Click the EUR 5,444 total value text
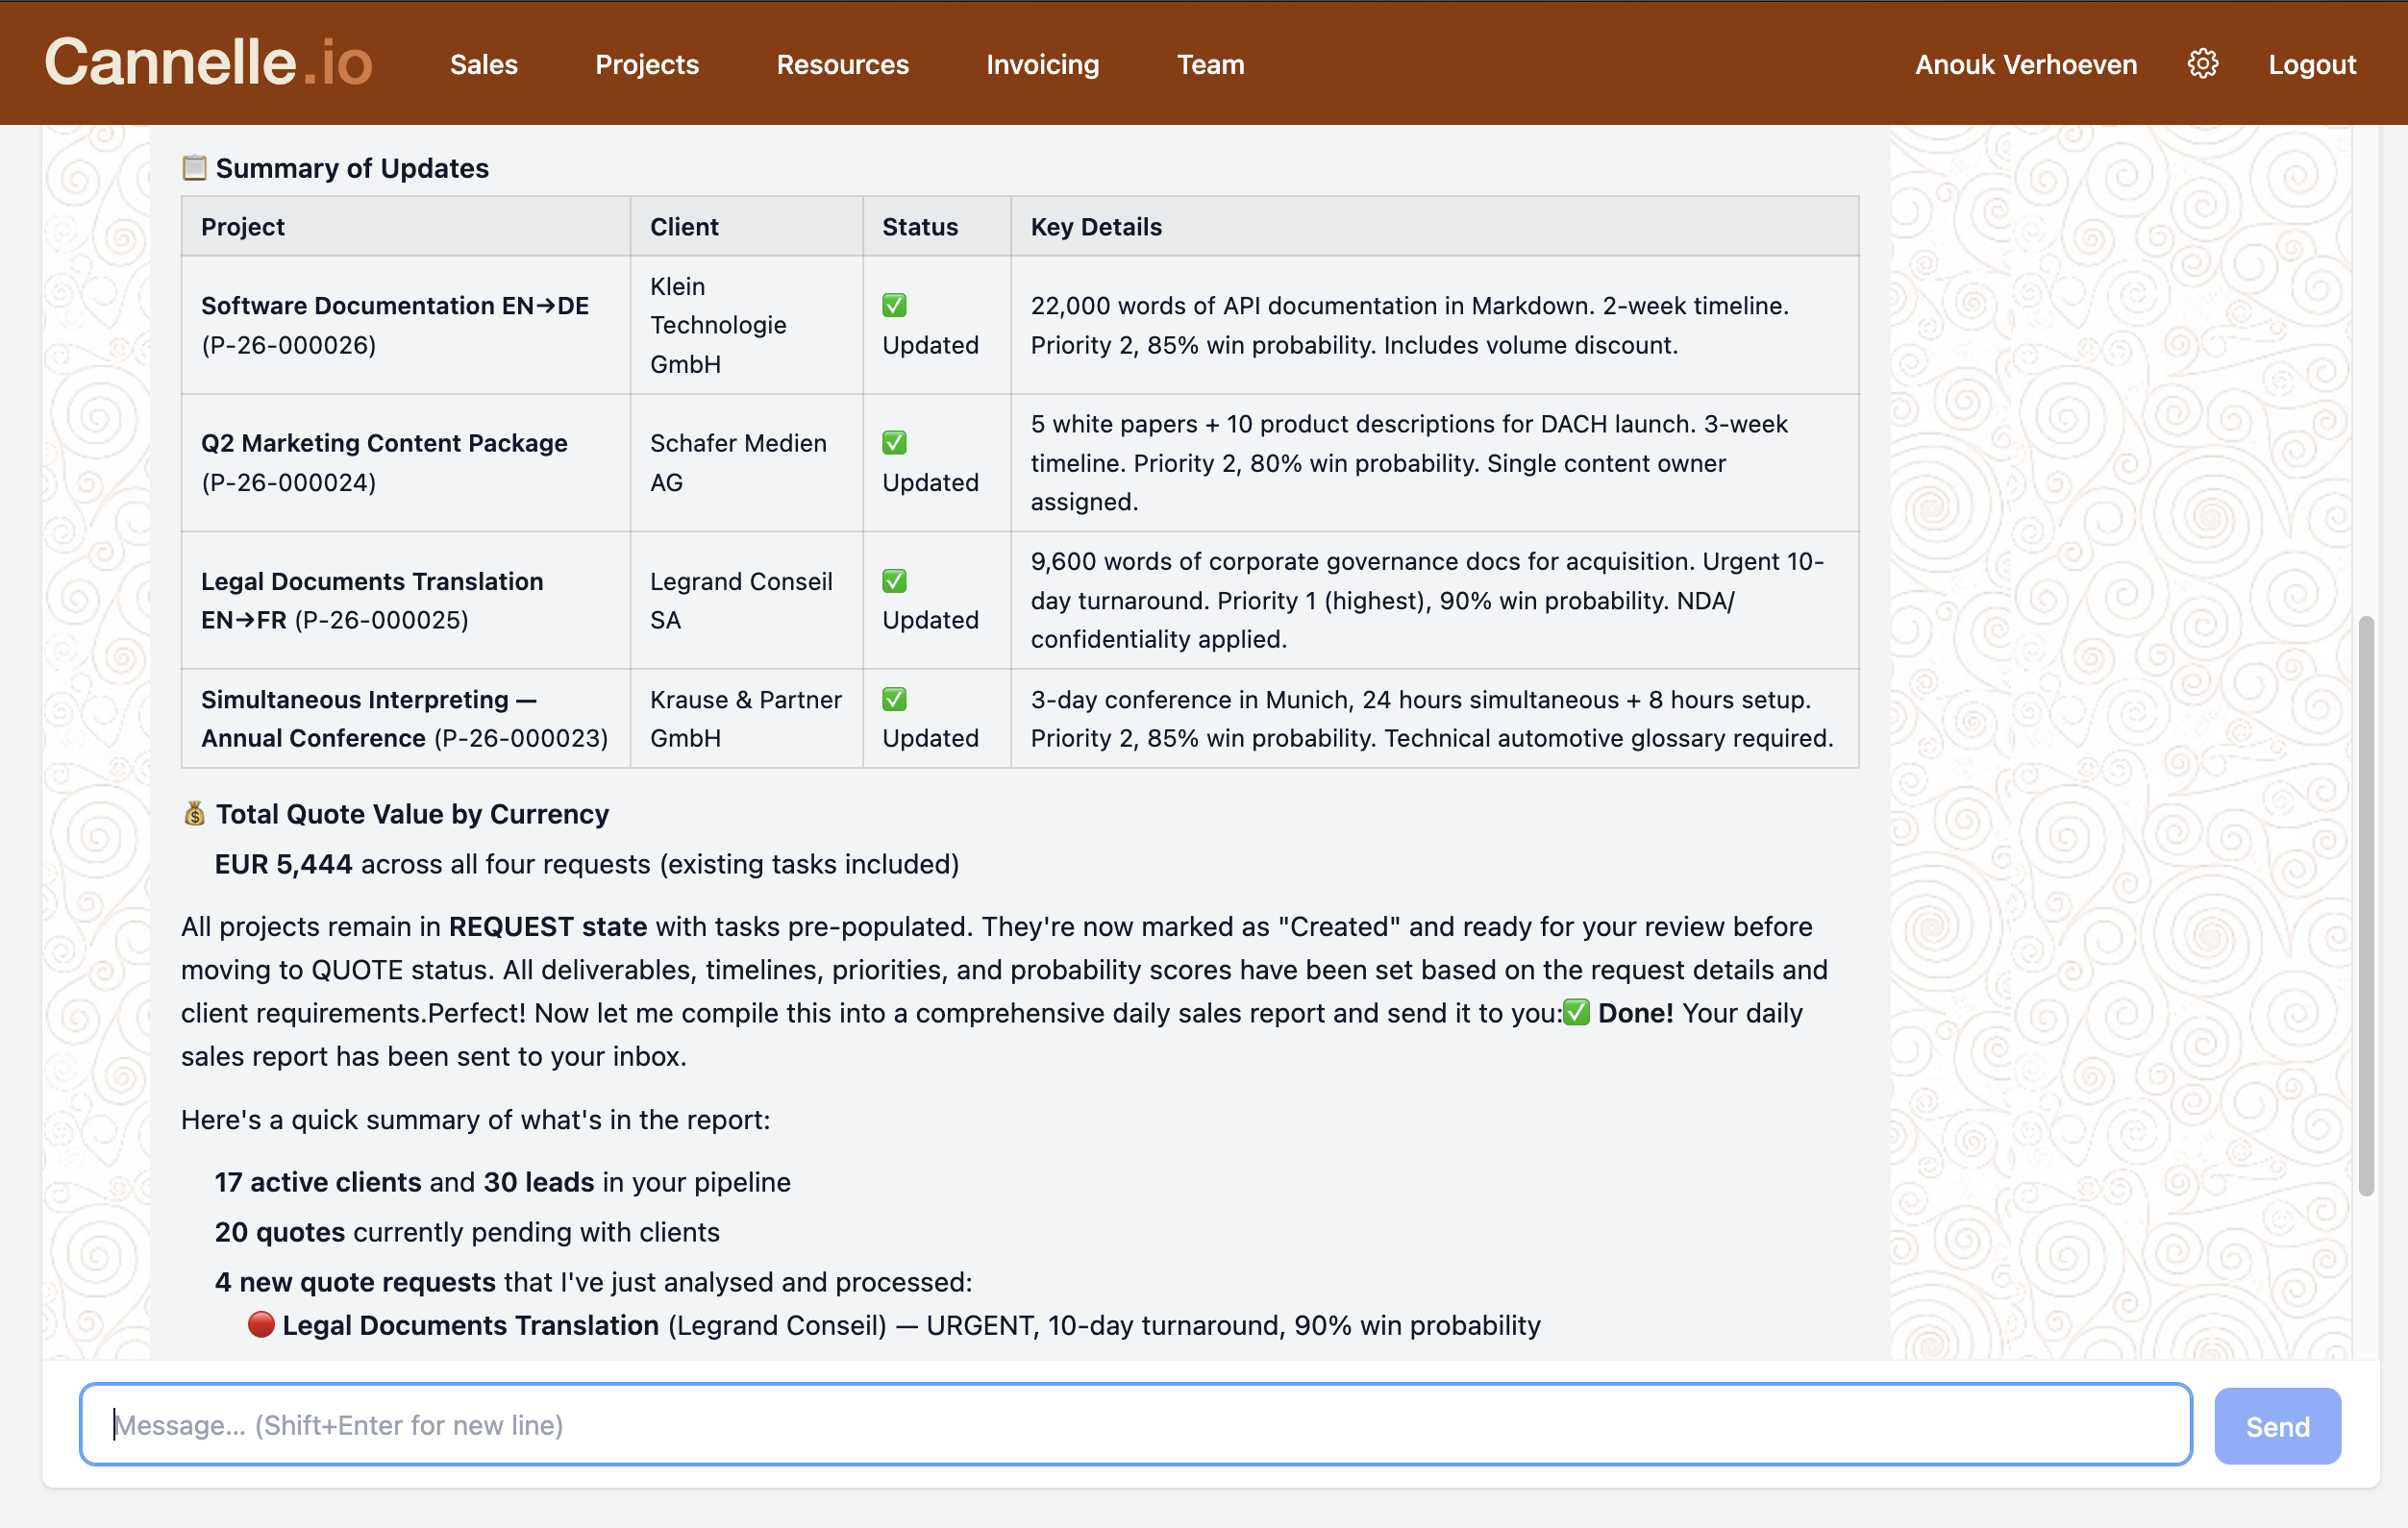The width and height of the screenshot is (2408, 1528). click(283, 864)
